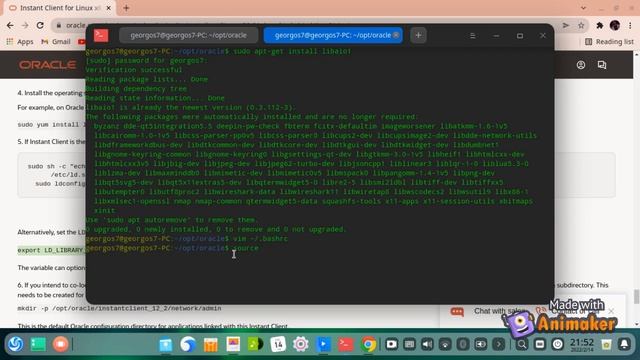The height and width of the screenshot is (360, 640).
Task: Bookmark this page with the star
Action: click(581, 25)
